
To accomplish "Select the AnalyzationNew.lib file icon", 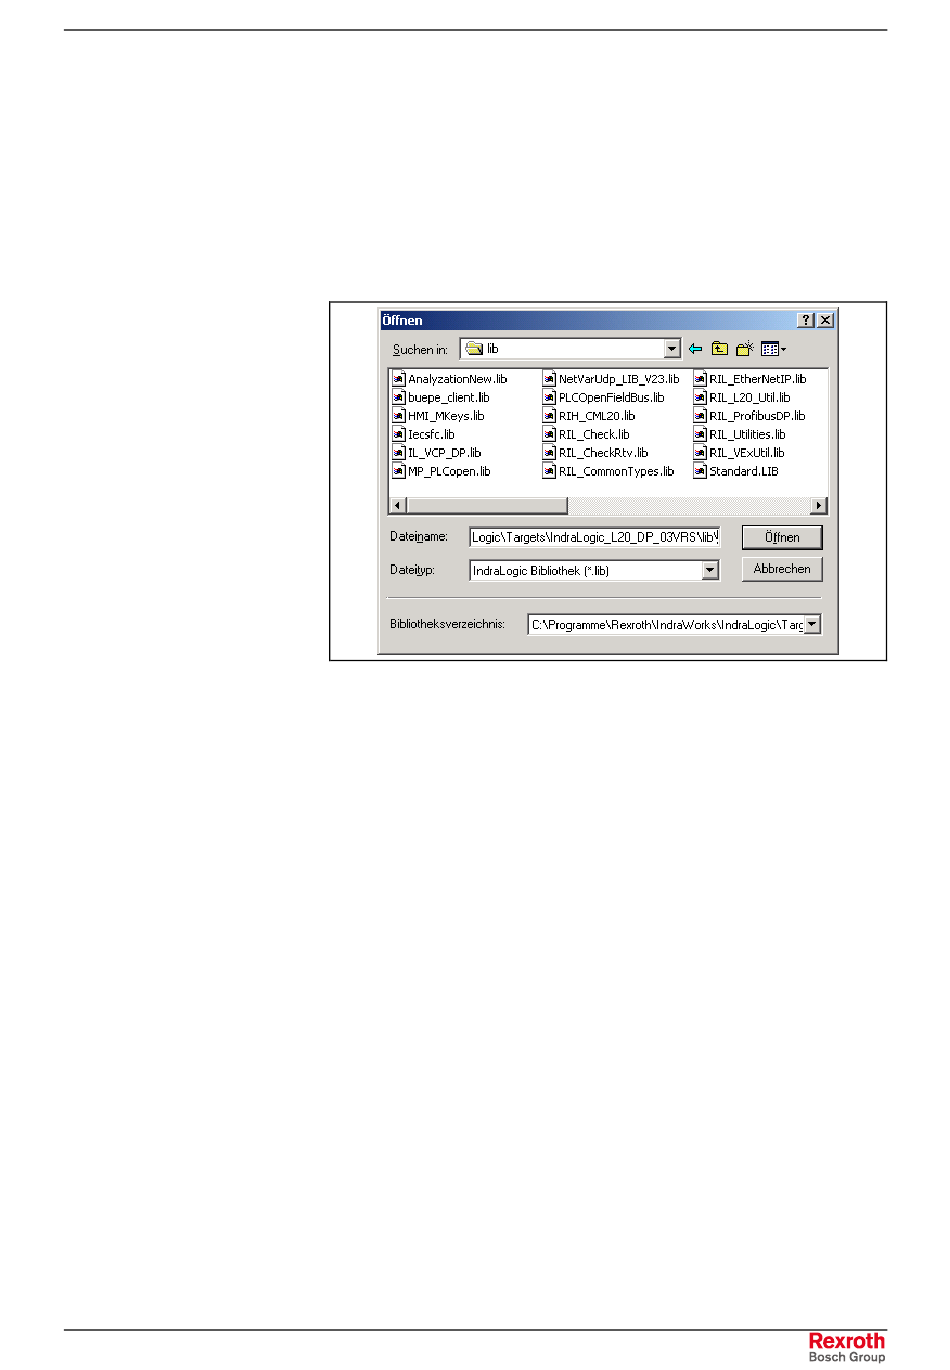I will click(x=399, y=379).
